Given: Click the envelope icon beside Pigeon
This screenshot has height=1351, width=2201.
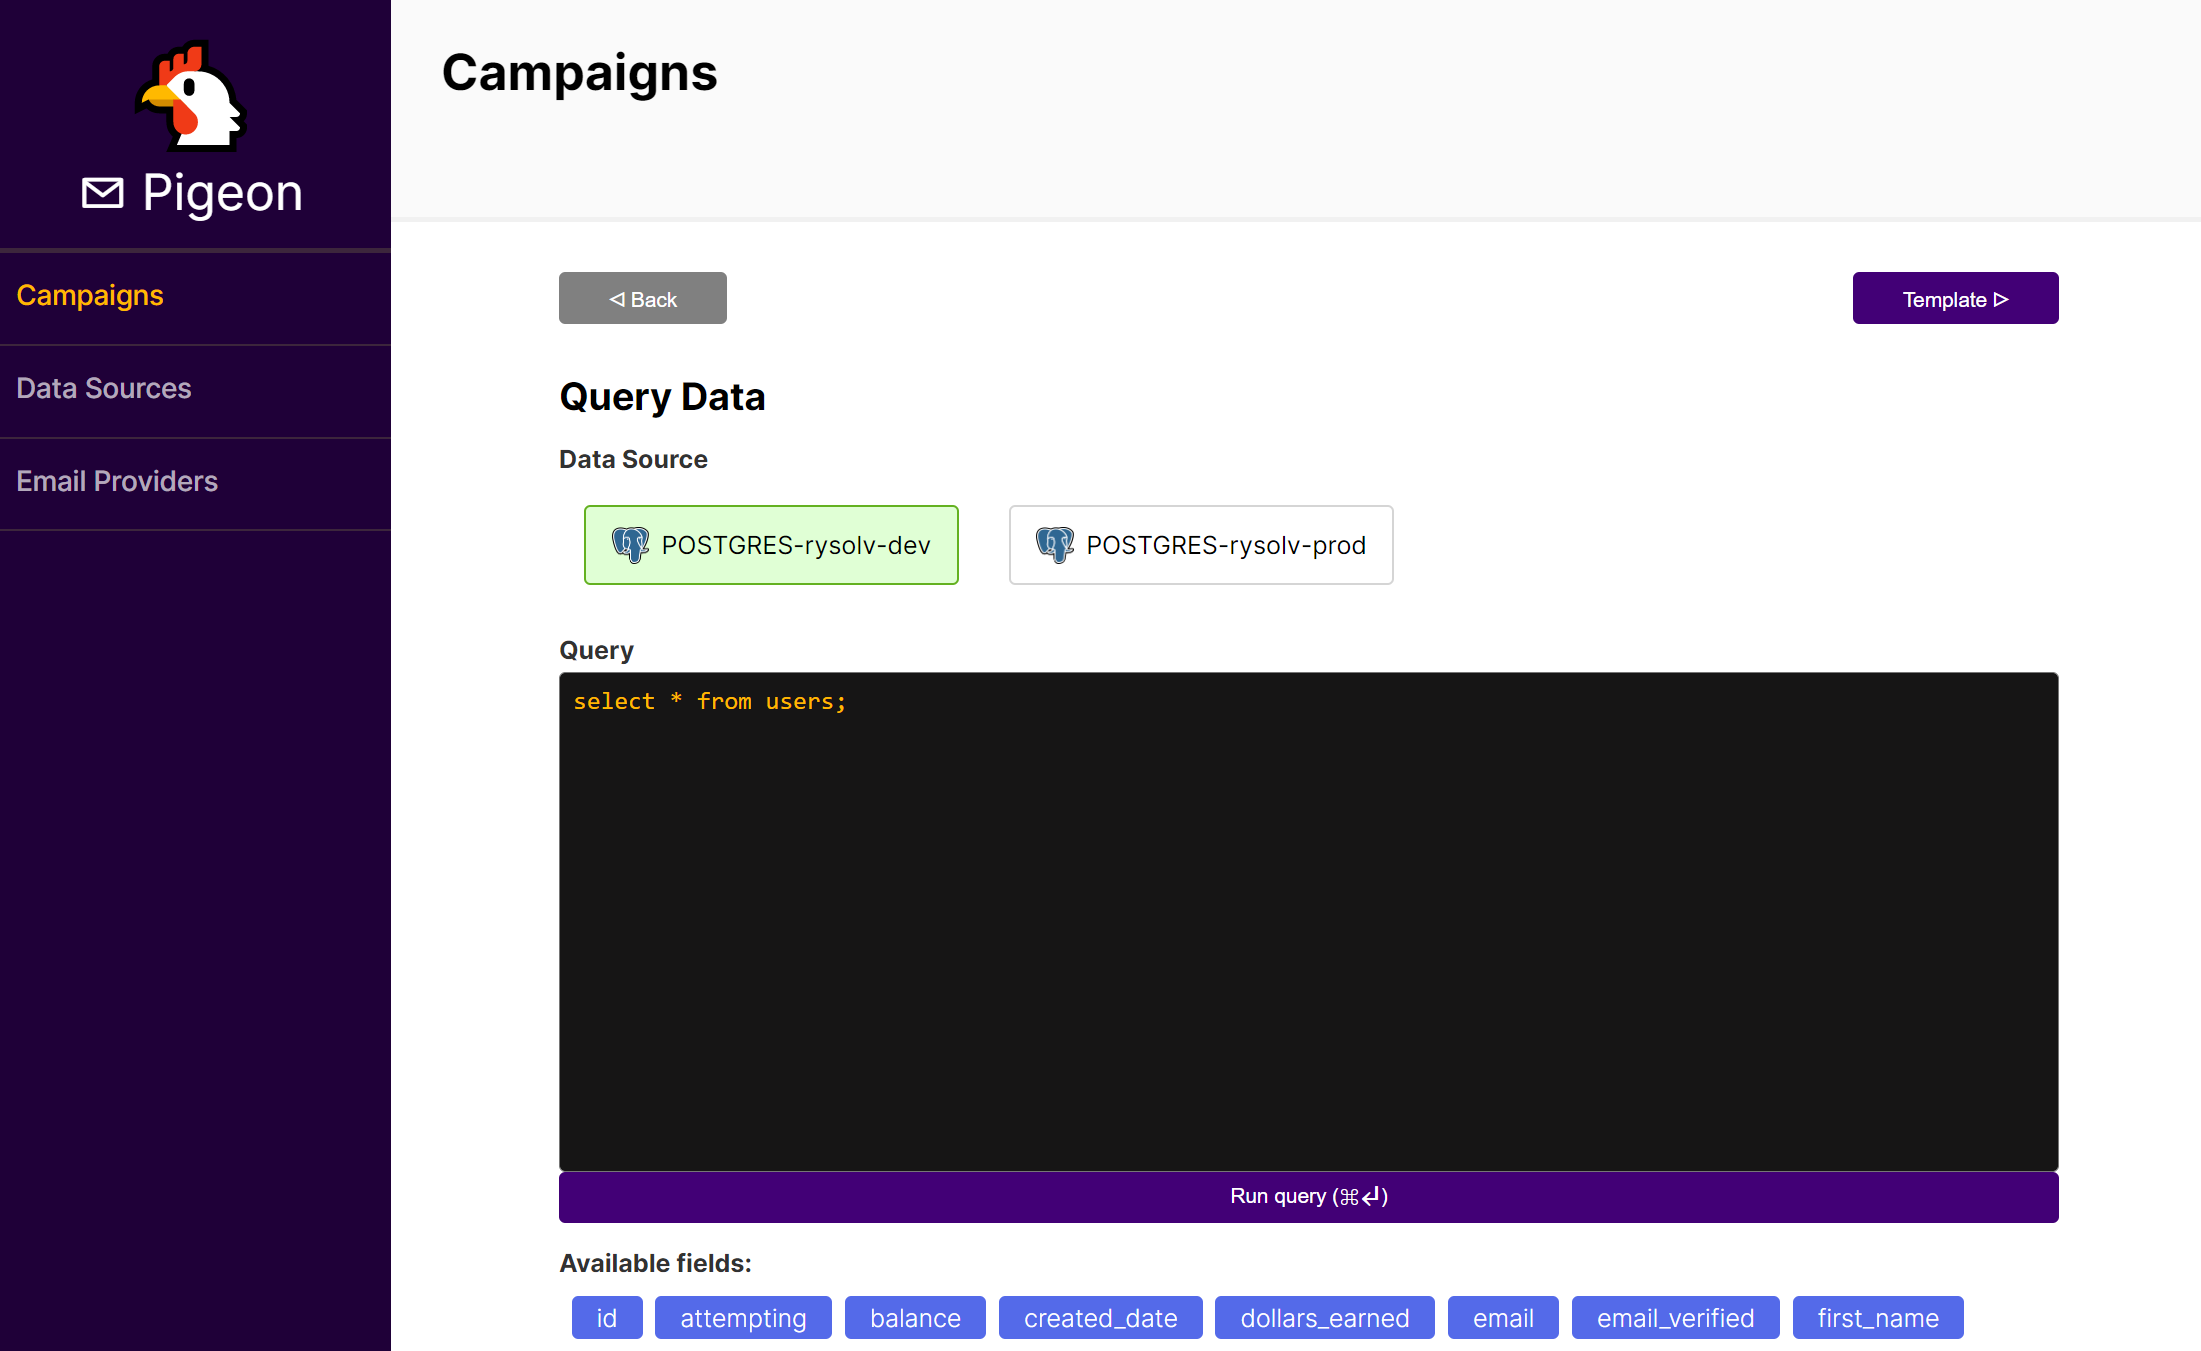Looking at the screenshot, I should click(102, 193).
